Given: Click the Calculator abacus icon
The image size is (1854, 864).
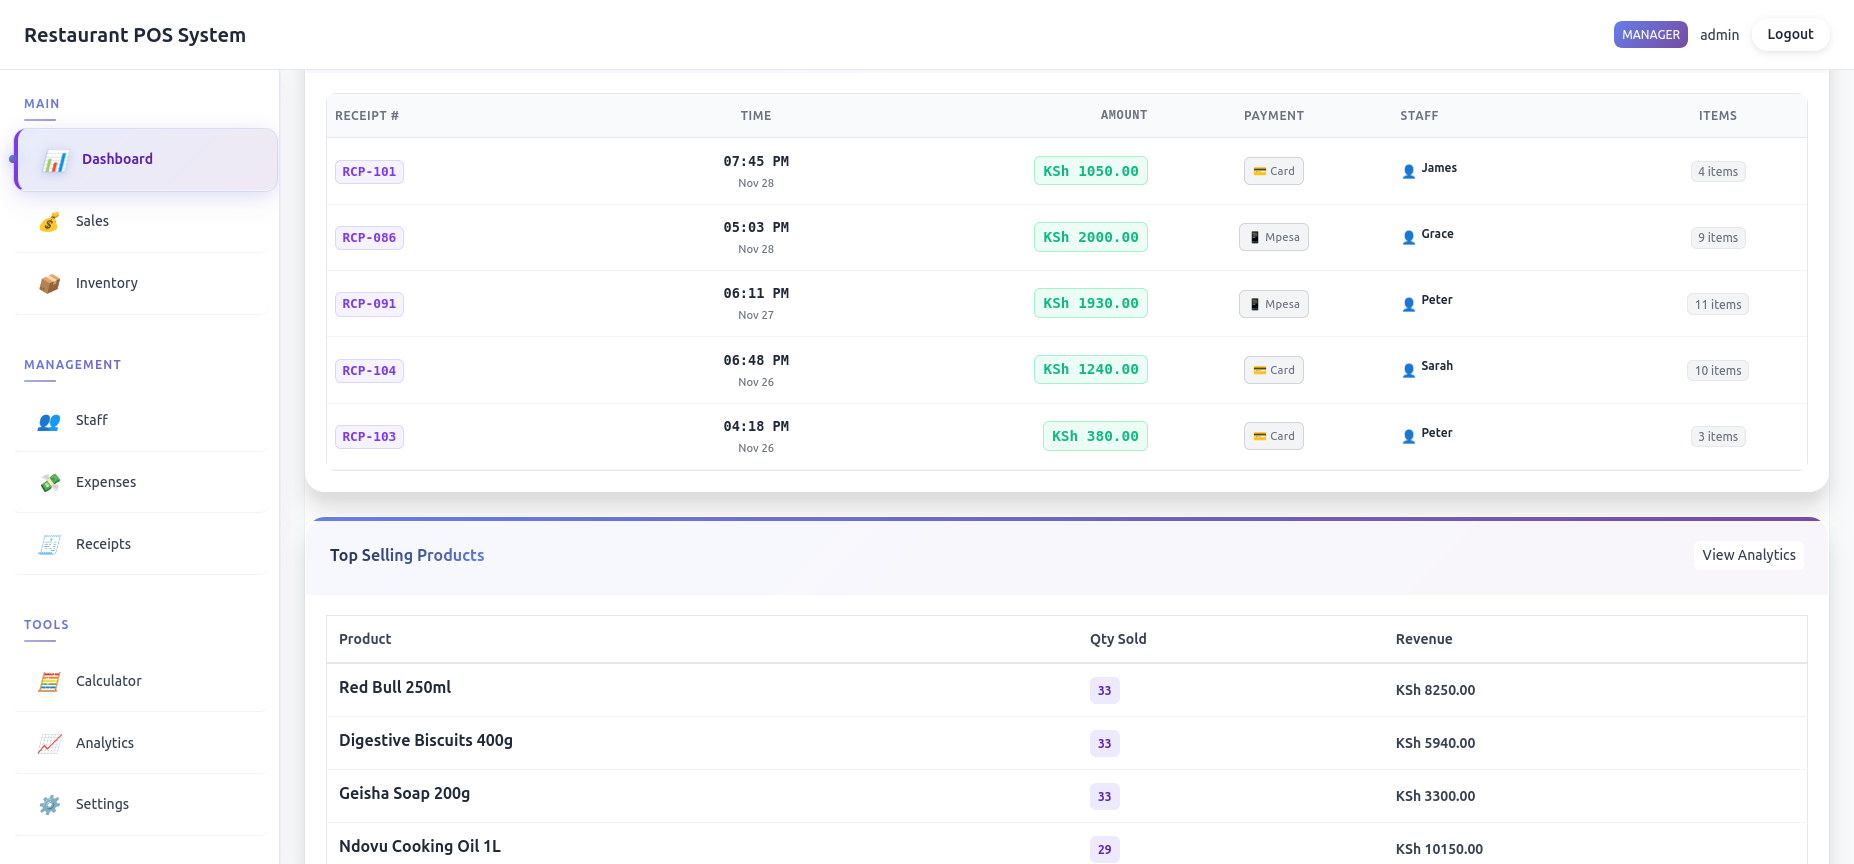Looking at the screenshot, I should (x=49, y=682).
